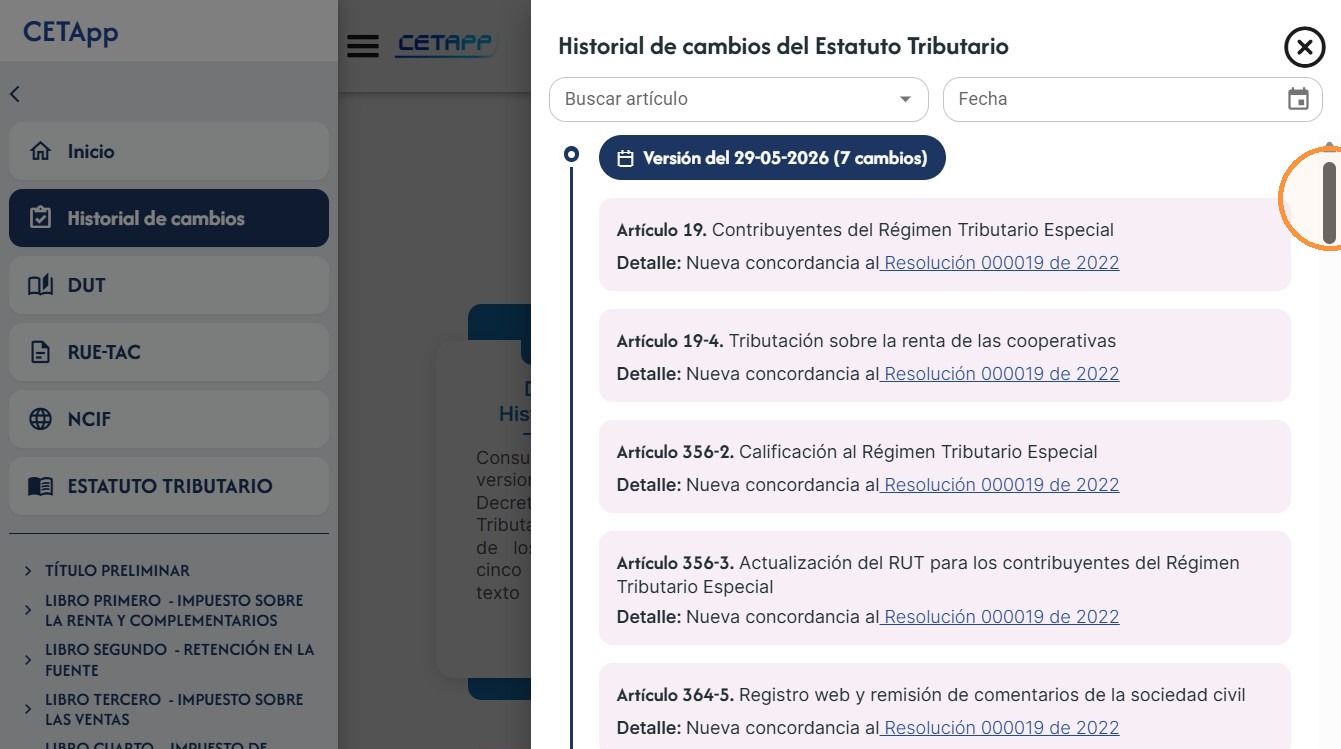The height and width of the screenshot is (749, 1341).
Task: Click 'Artículo 19.' Contribuyentes del Régimen text
Action: [865, 230]
